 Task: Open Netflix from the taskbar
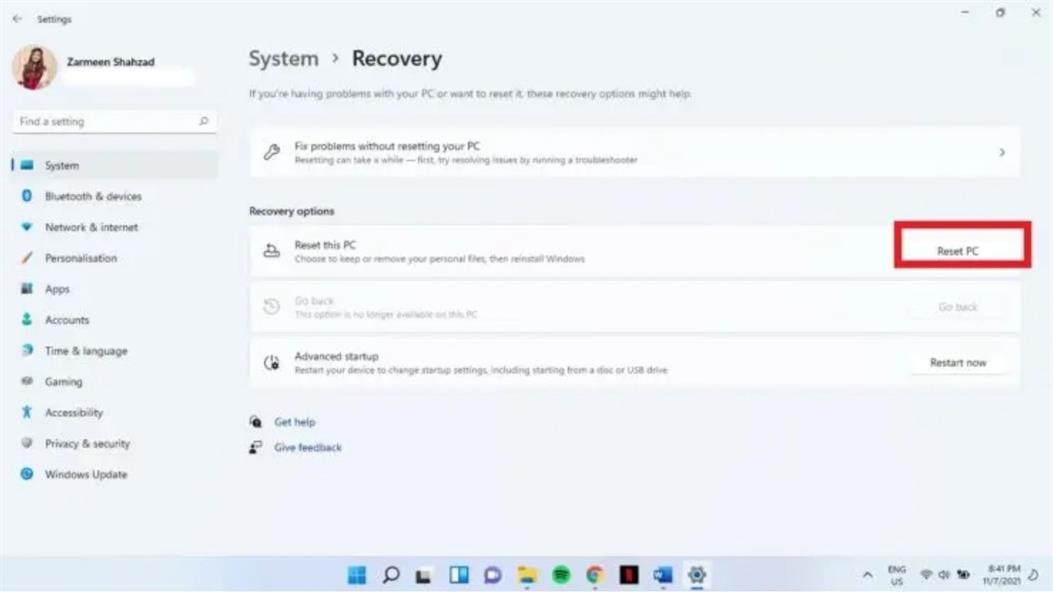[x=629, y=575]
